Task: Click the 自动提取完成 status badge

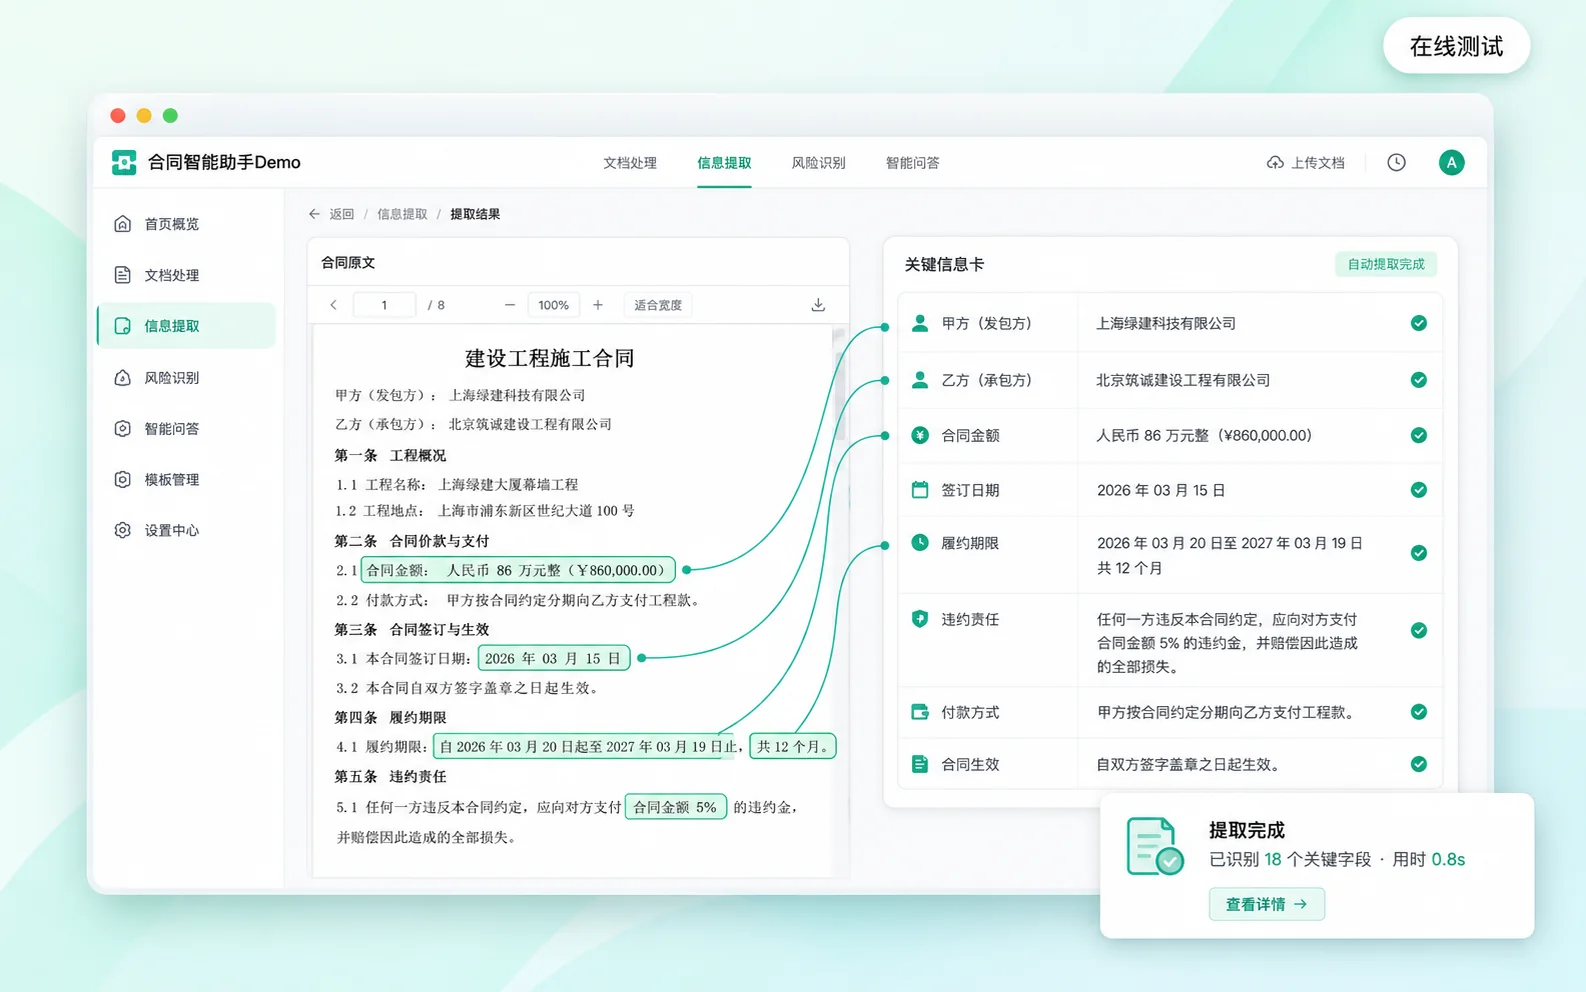Action: 1385,264
